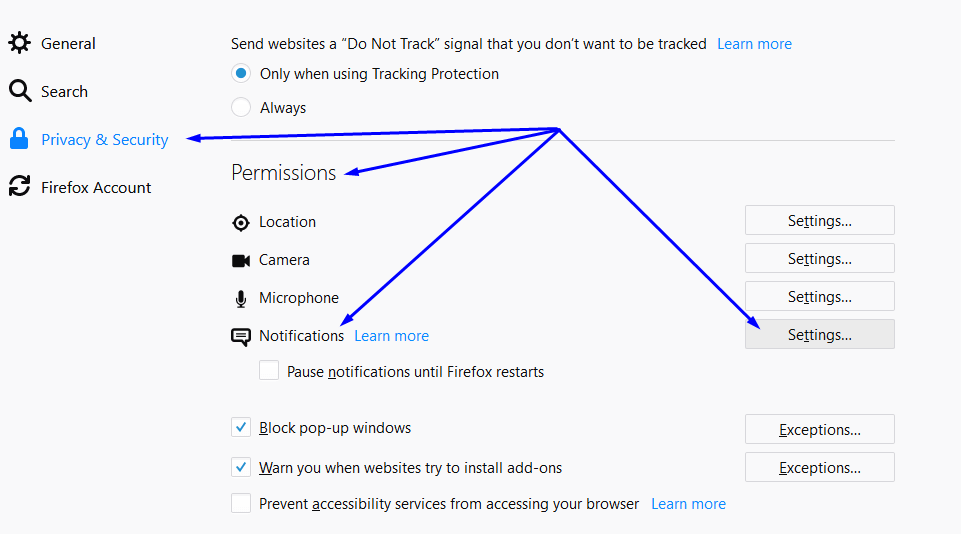Click the Notifications speech bubble icon
Image resolution: width=961 pixels, height=534 pixels.
(241, 337)
